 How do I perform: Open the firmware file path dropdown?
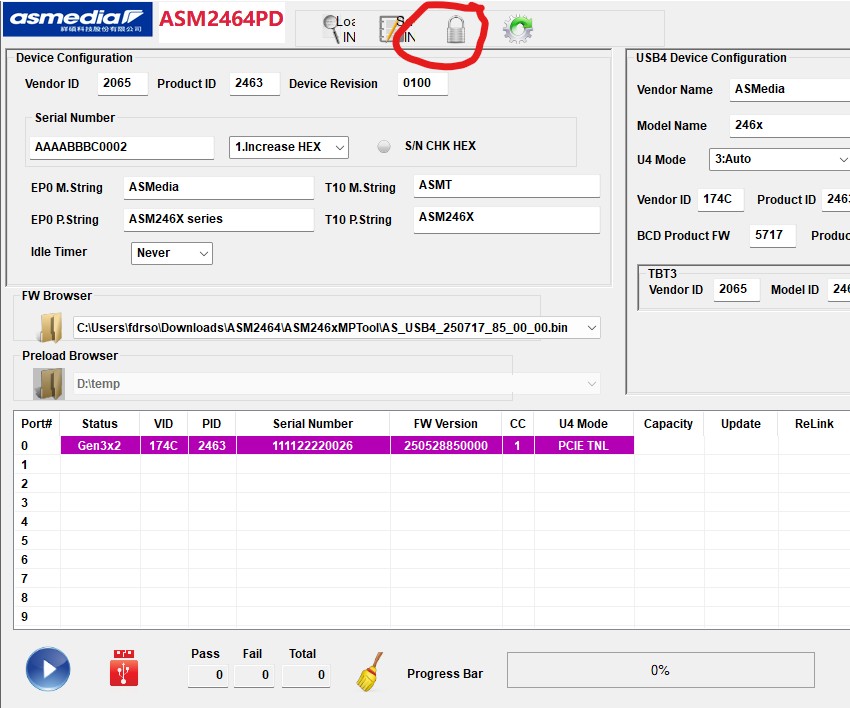592,327
